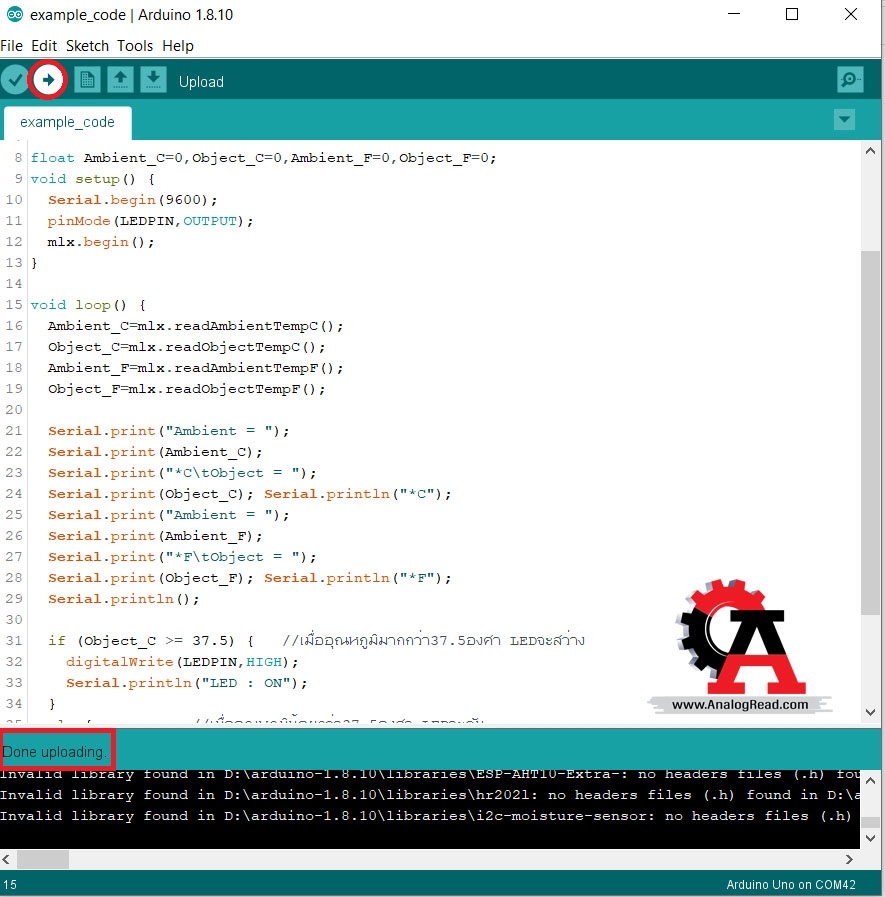Select the example_code tab
The height and width of the screenshot is (897, 885).
(68, 122)
